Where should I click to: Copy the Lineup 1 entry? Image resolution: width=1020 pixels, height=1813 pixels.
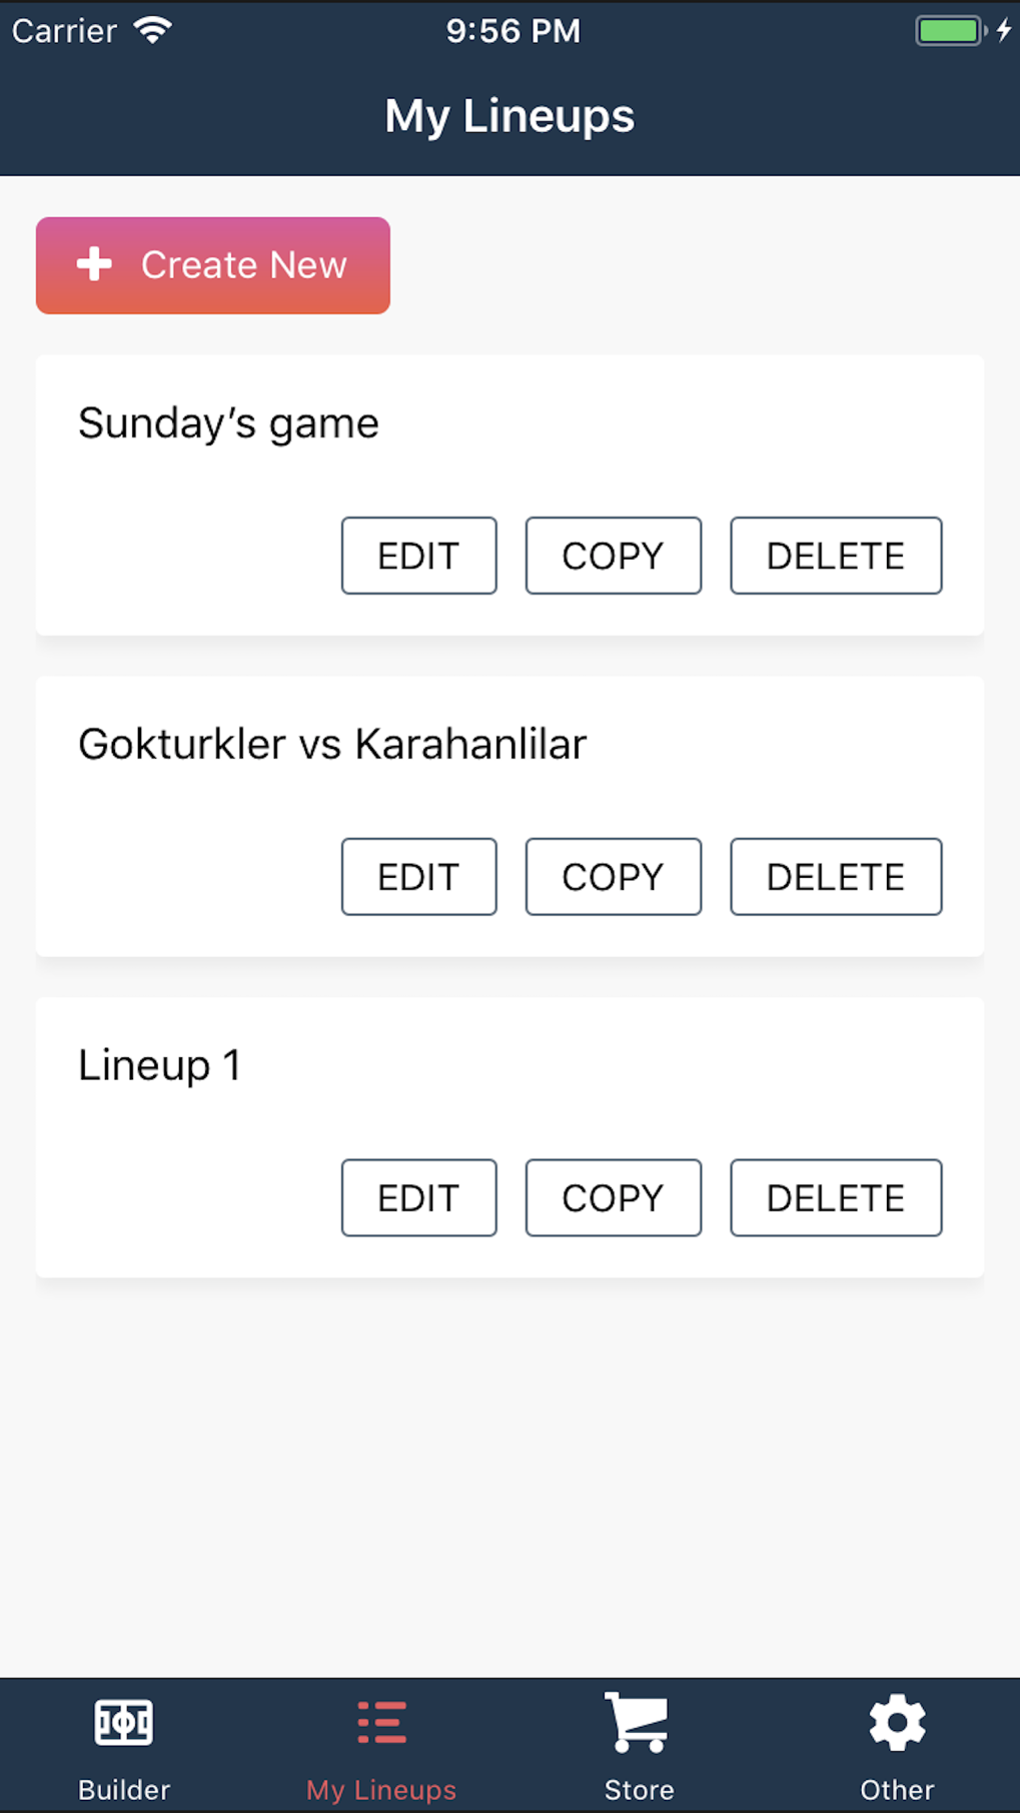613,1198
